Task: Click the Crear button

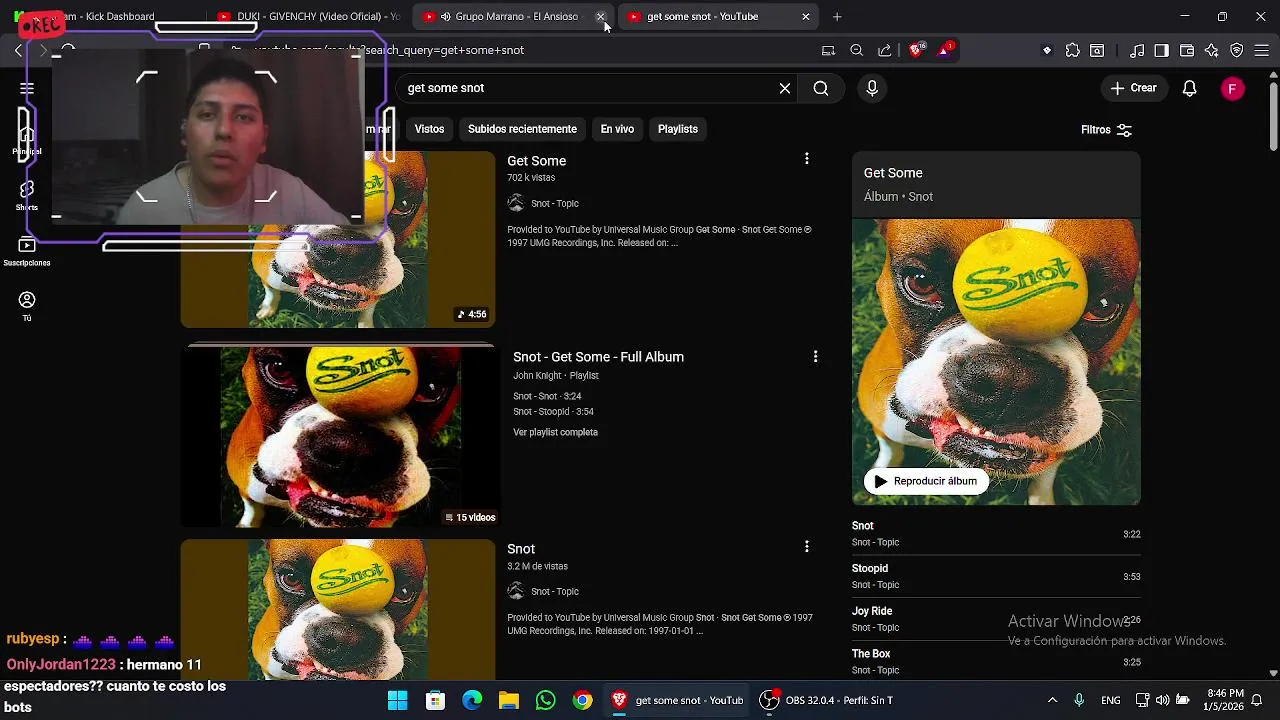Action: (1133, 88)
